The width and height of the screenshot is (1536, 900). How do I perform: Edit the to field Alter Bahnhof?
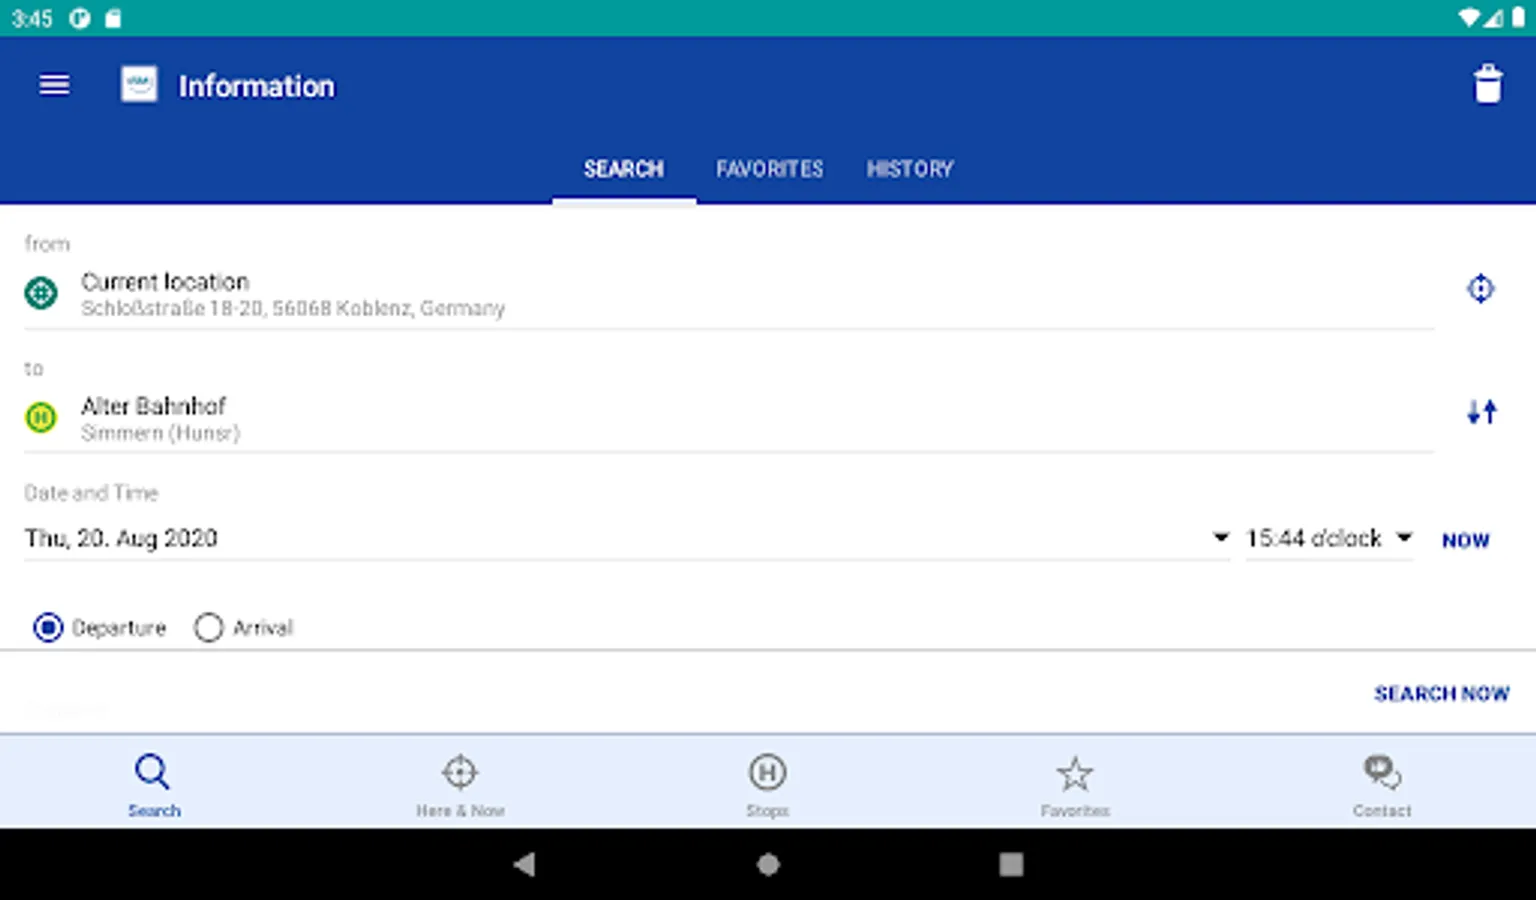coord(729,418)
